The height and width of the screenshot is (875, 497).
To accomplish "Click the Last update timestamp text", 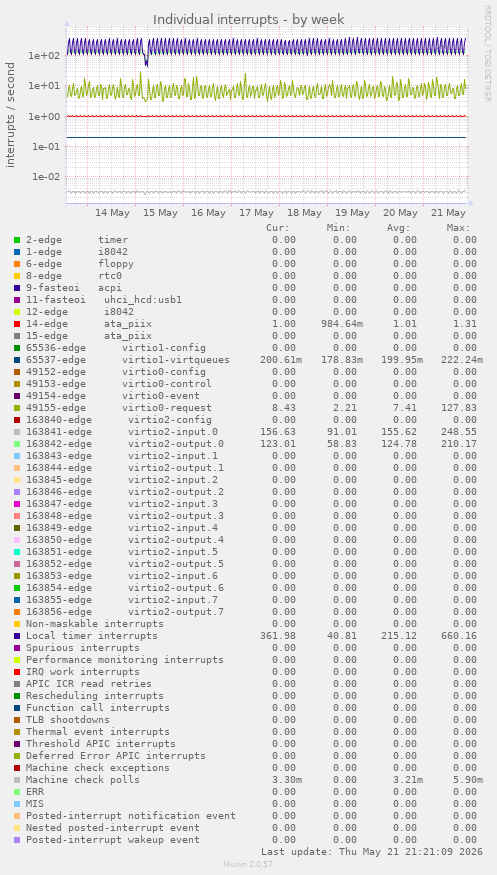I will pyautogui.click(x=372, y=852).
